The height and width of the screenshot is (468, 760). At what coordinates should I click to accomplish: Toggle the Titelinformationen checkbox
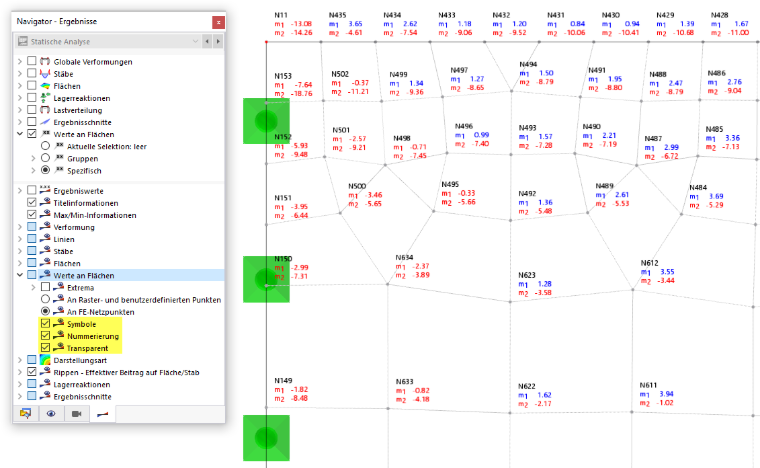click(x=32, y=203)
